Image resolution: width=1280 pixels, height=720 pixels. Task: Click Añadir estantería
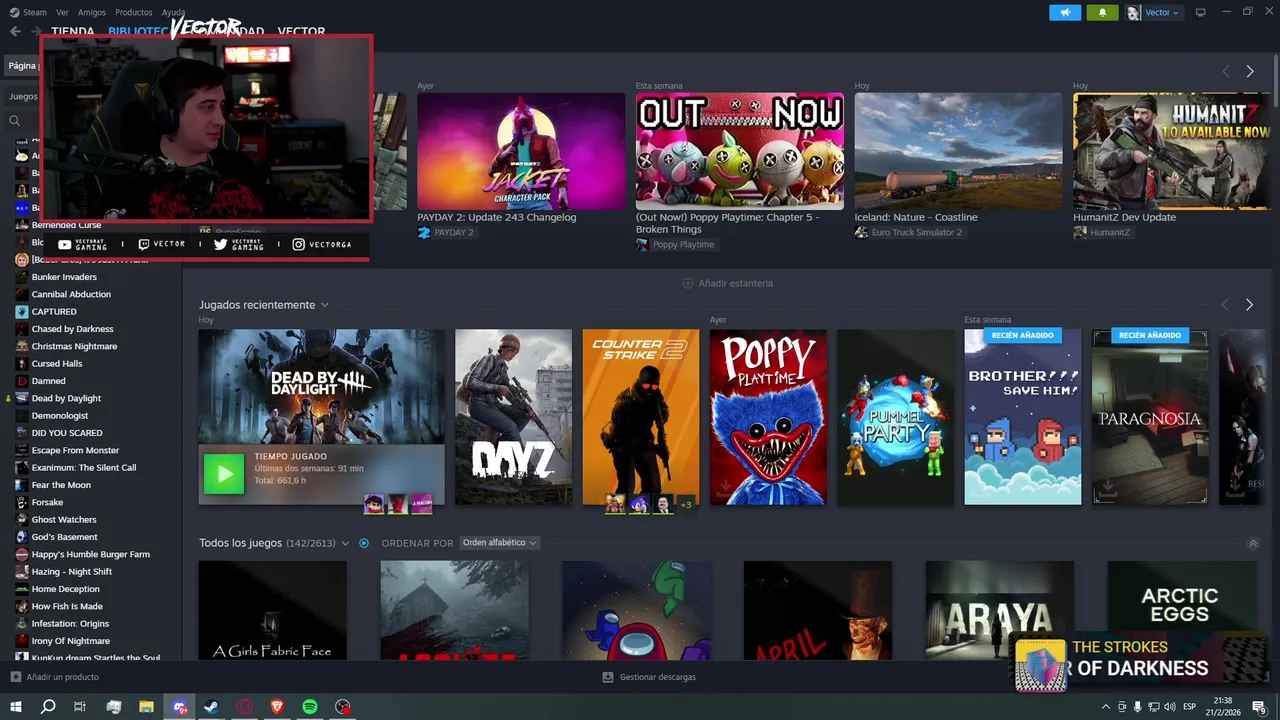click(735, 283)
